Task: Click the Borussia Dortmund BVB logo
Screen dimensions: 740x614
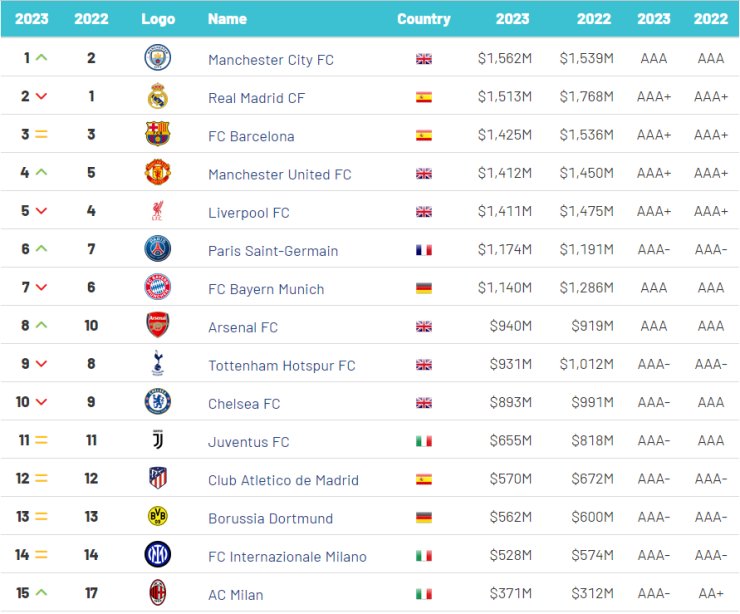Action: pyautogui.click(x=158, y=516)
